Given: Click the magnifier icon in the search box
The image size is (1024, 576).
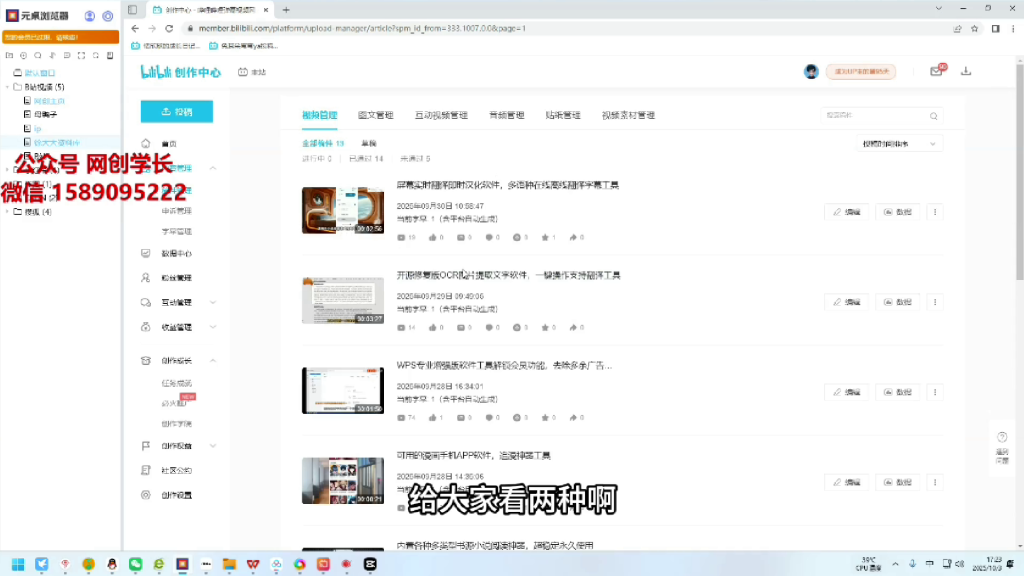Looking at the screenshot, I should [933, 116].
